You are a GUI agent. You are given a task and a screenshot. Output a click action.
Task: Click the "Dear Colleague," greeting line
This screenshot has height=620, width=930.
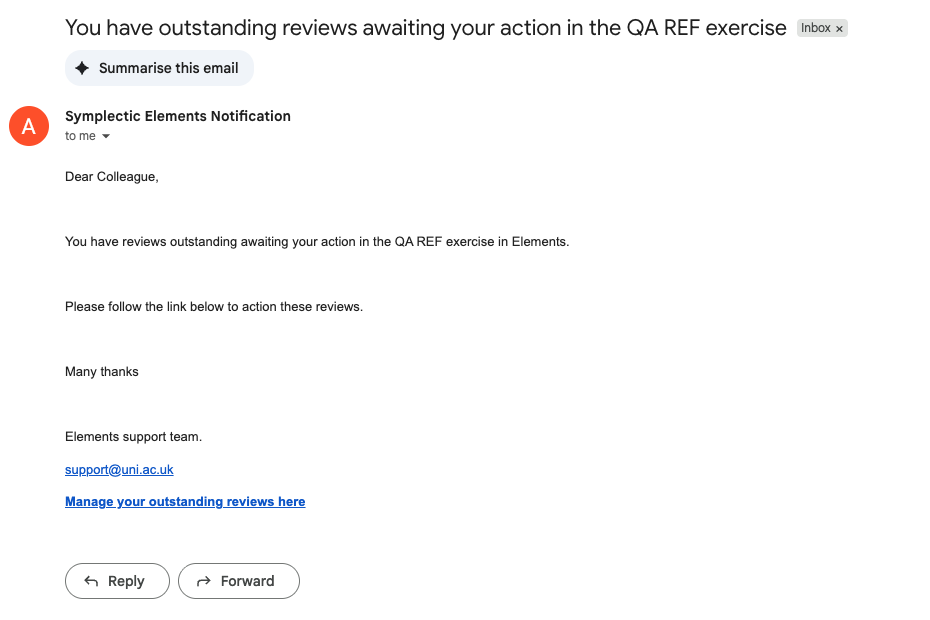coord(112,177)
